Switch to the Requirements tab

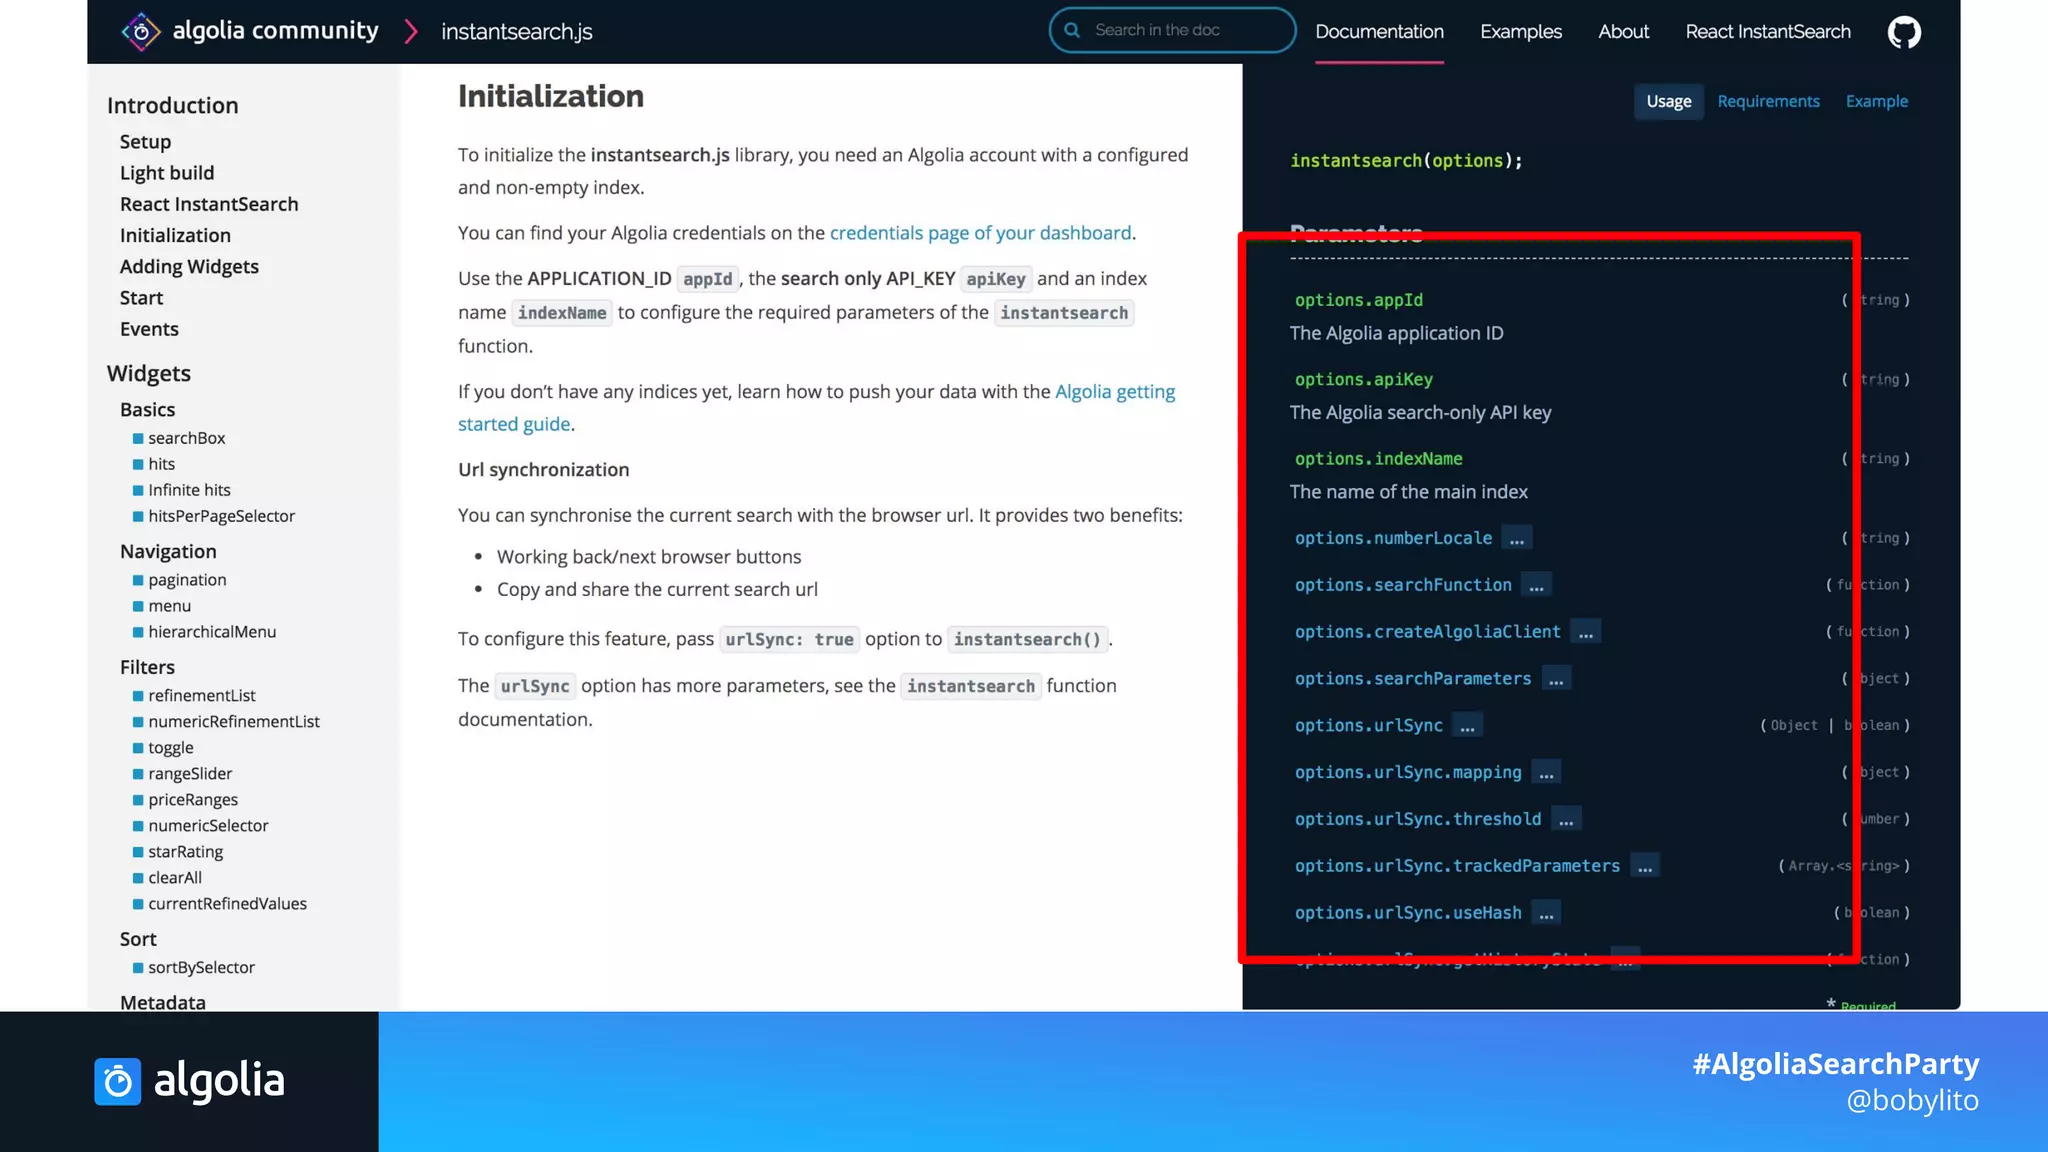[x=1768, y=102]
